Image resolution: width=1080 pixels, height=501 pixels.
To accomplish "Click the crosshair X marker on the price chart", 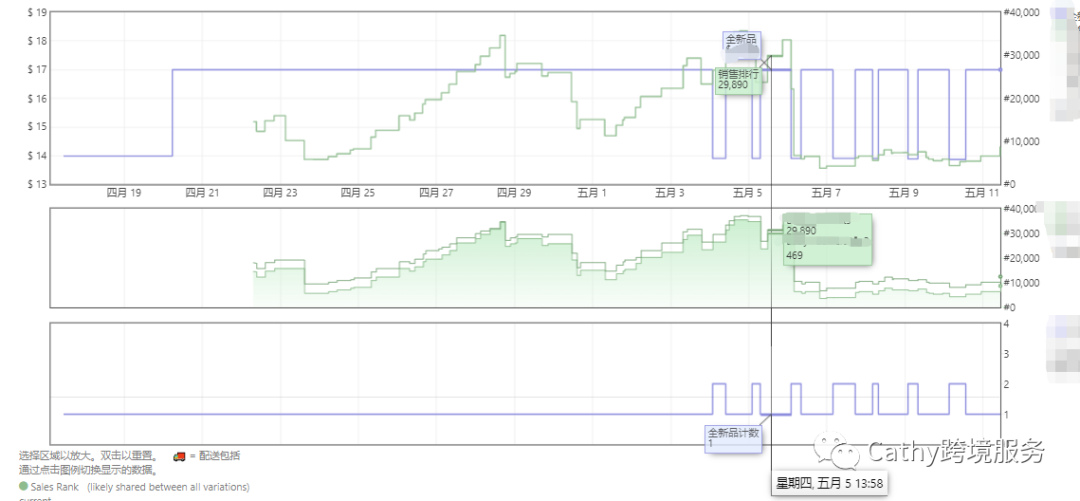I will click(x=765, y=63).
